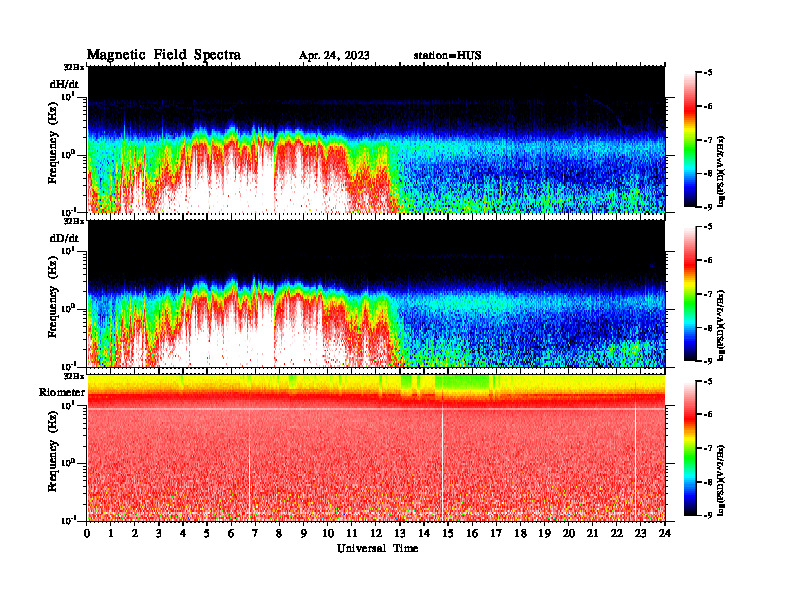Click the '-5' value on top color bar
Viewport: 792px width, 612px height.
point(708,73)
